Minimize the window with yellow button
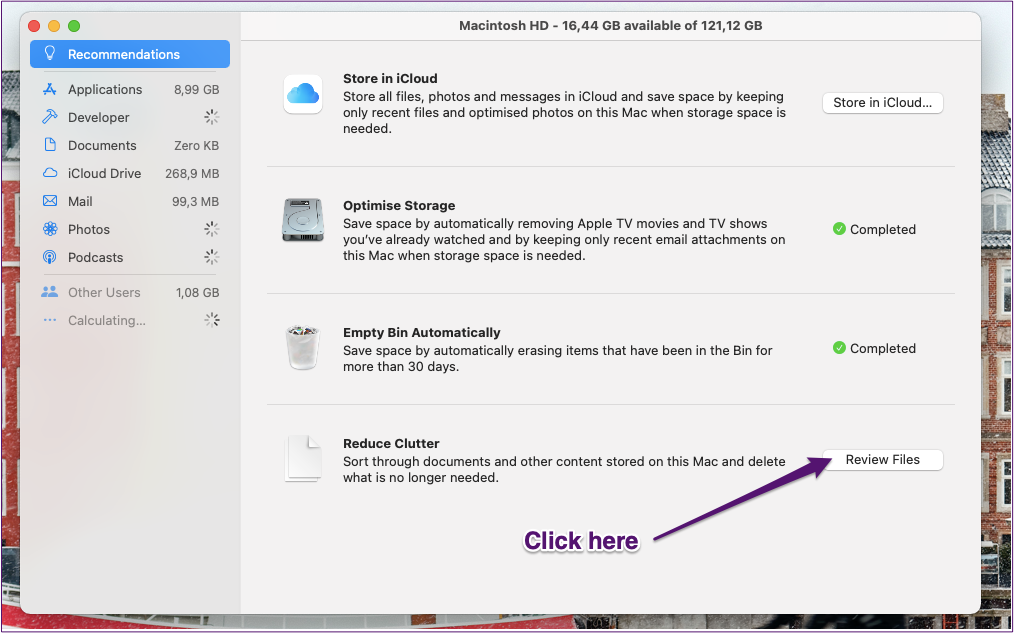The width and height of the screenshot is (1014, 633). 54,26
